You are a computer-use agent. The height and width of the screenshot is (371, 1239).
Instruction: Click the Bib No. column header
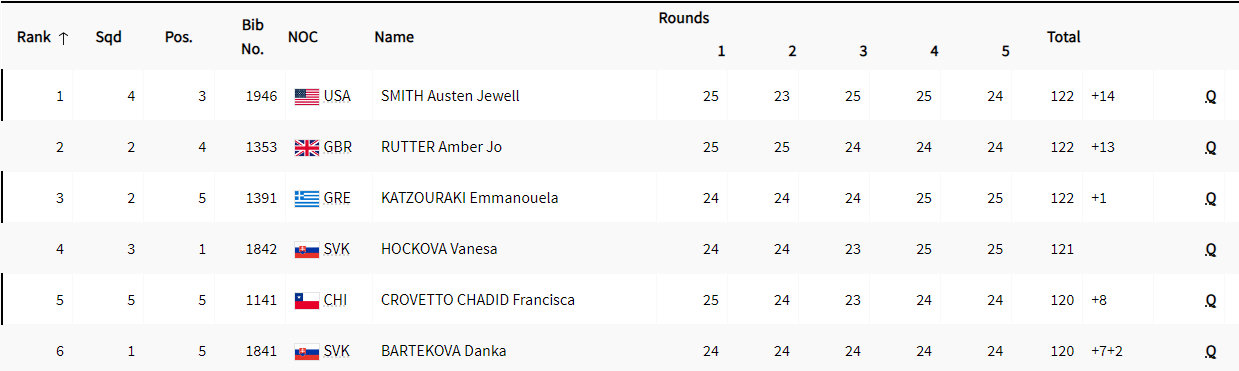(x=253, y=36)
